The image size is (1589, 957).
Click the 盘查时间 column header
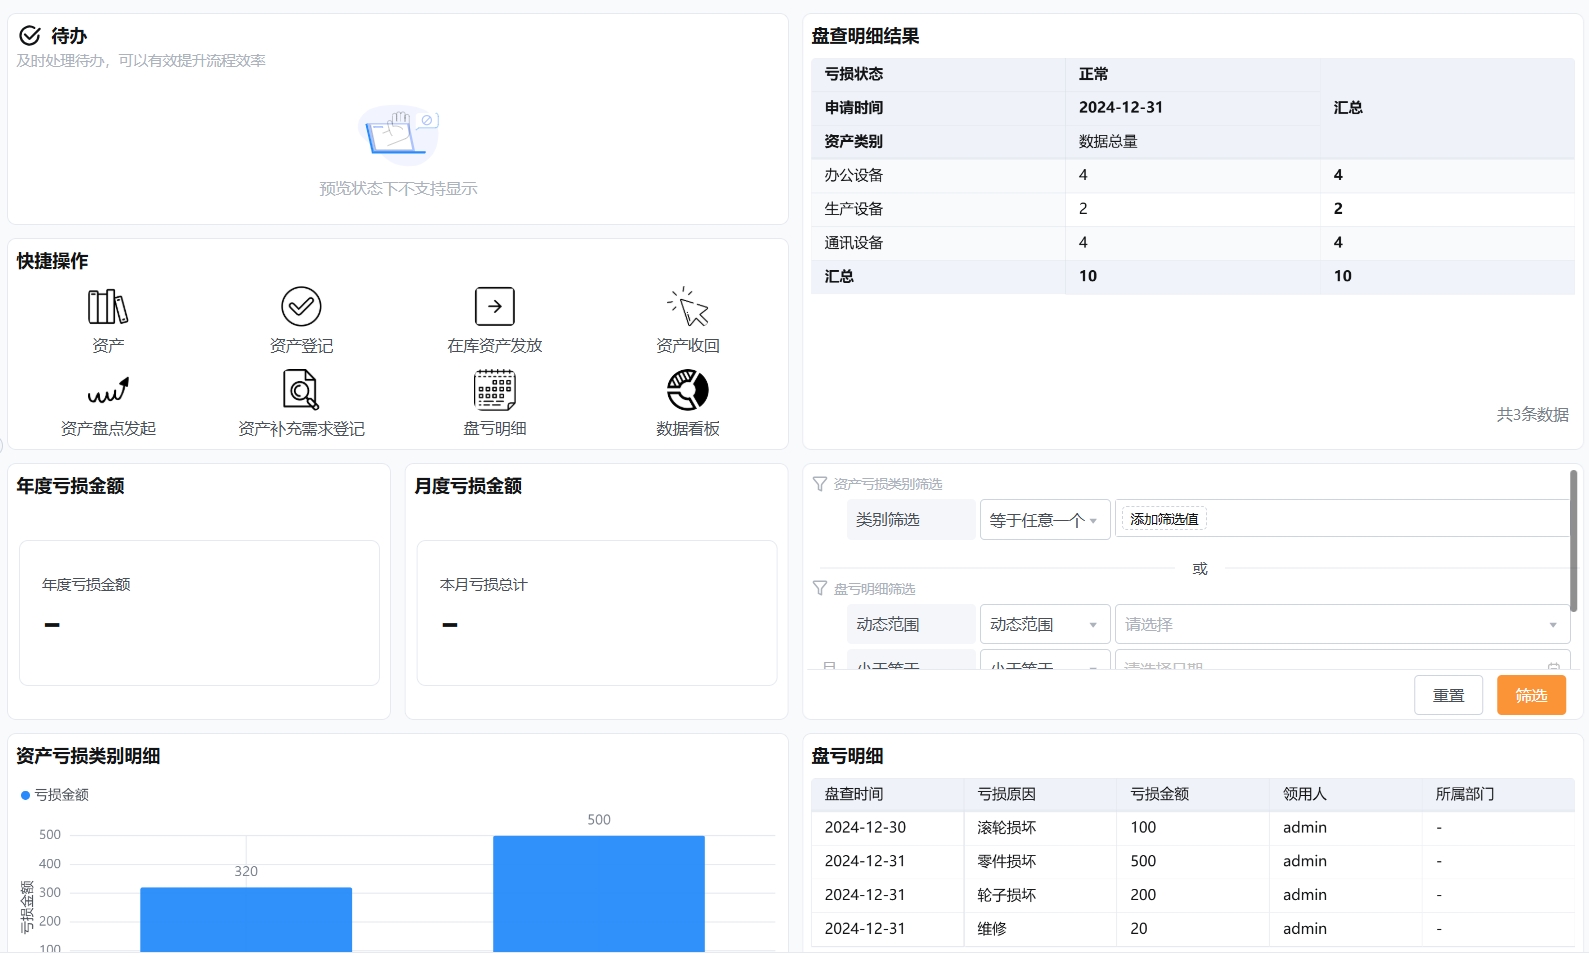(x=854, y=794)
